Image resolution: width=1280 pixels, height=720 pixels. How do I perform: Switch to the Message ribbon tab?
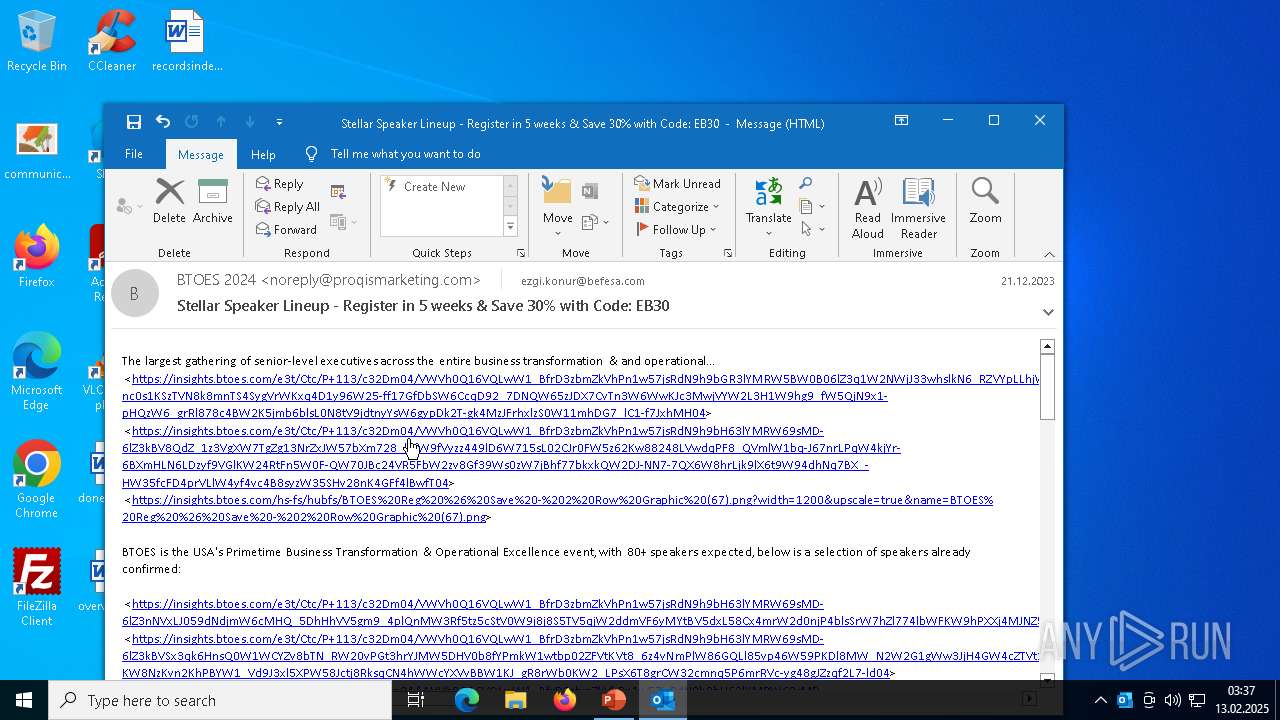(x=200, y=155)
